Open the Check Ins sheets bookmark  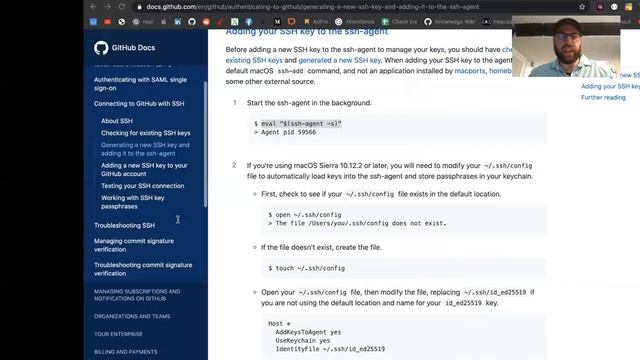(x=399, y=22)
